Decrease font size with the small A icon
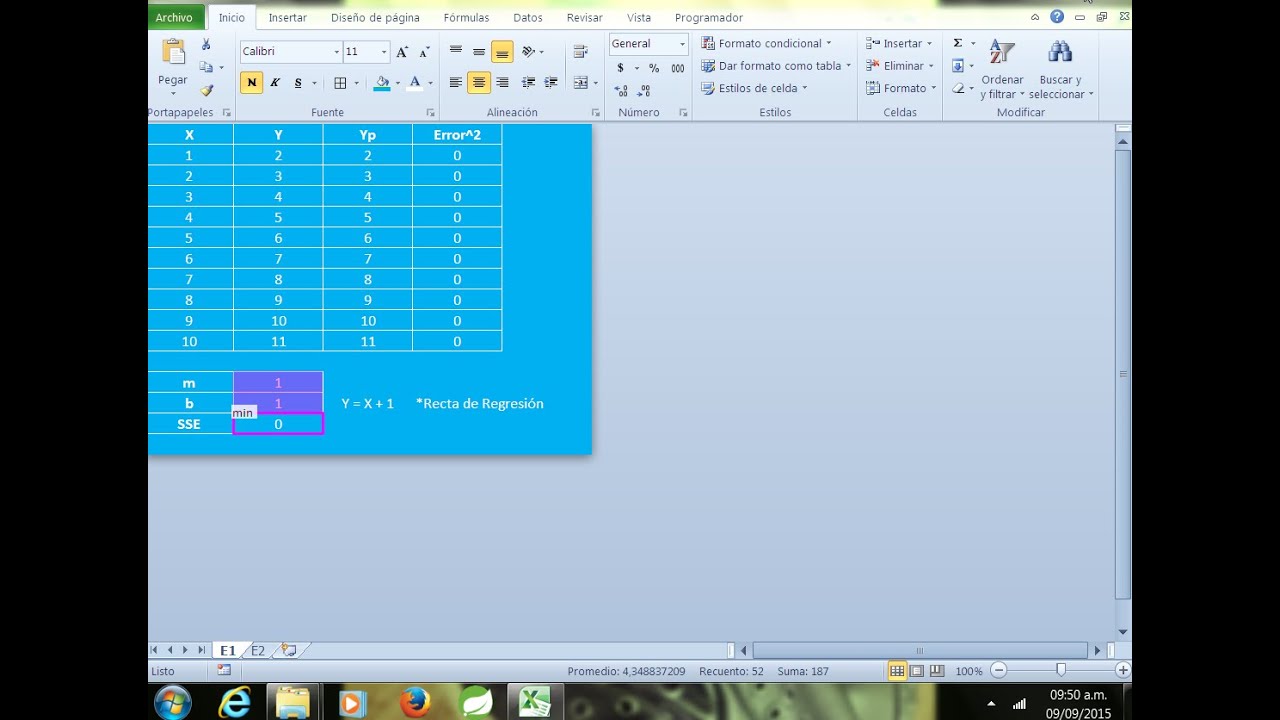 pos(424,52)
